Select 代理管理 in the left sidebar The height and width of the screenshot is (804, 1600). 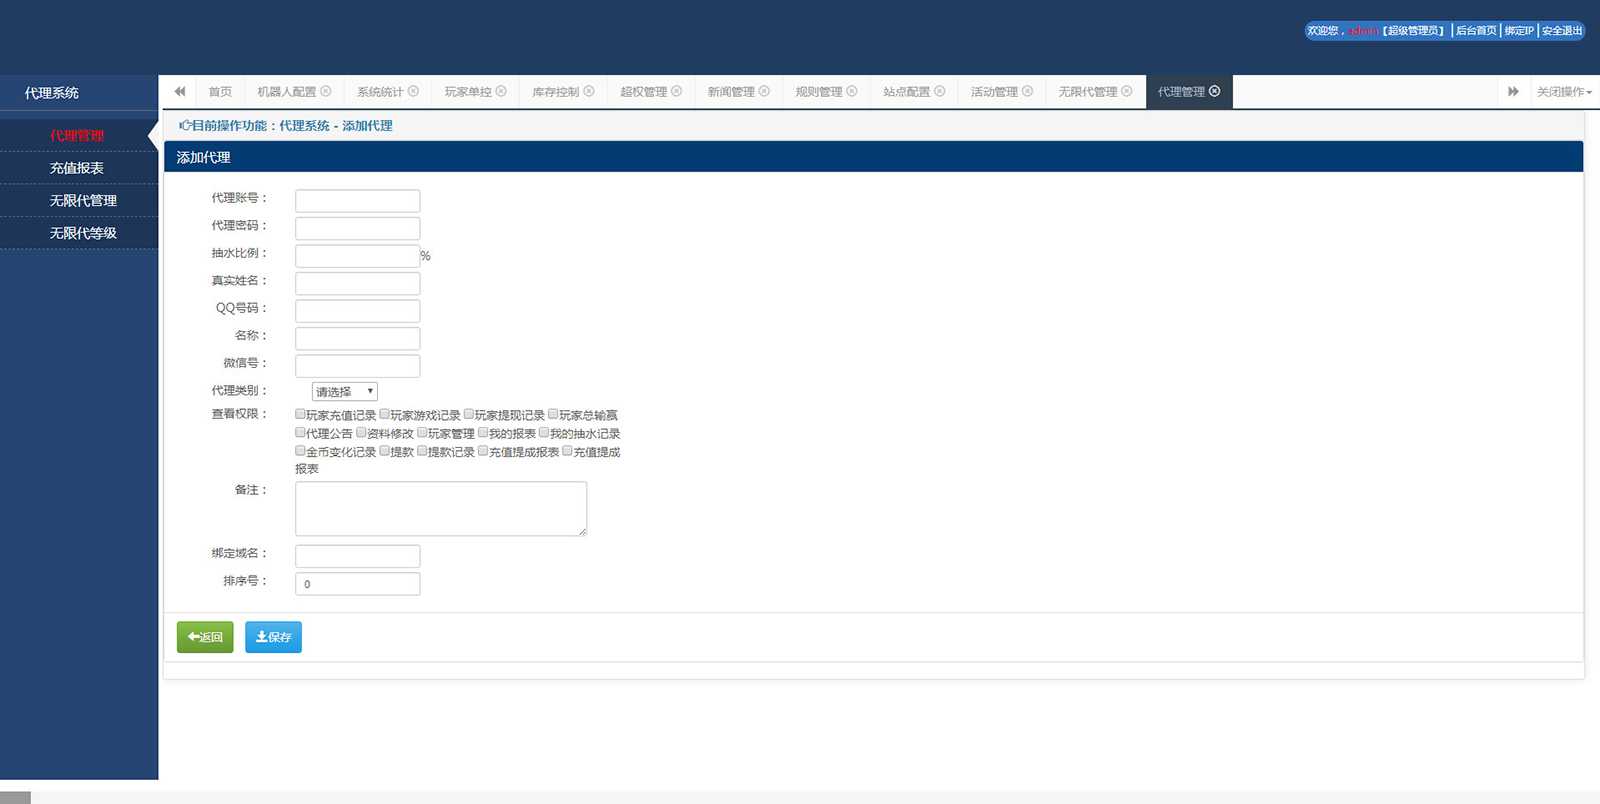[78, 135]
